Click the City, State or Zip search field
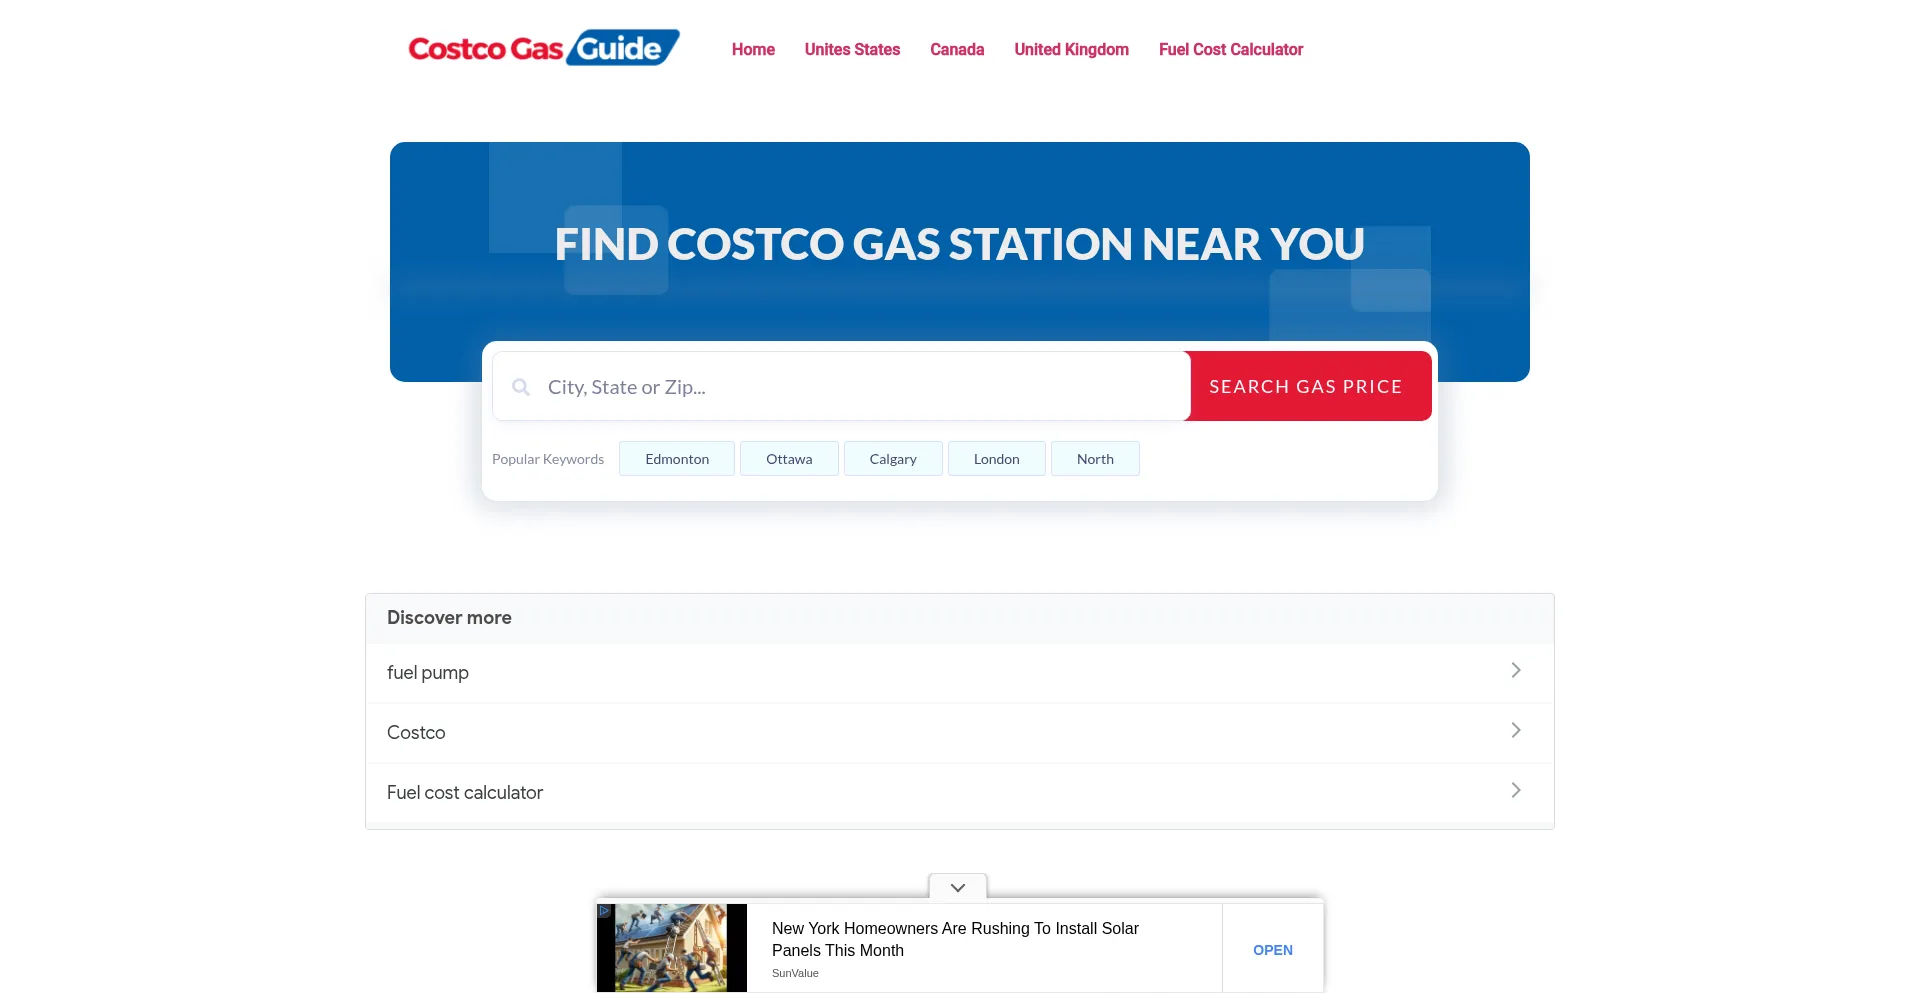 [x=841, y=386]
